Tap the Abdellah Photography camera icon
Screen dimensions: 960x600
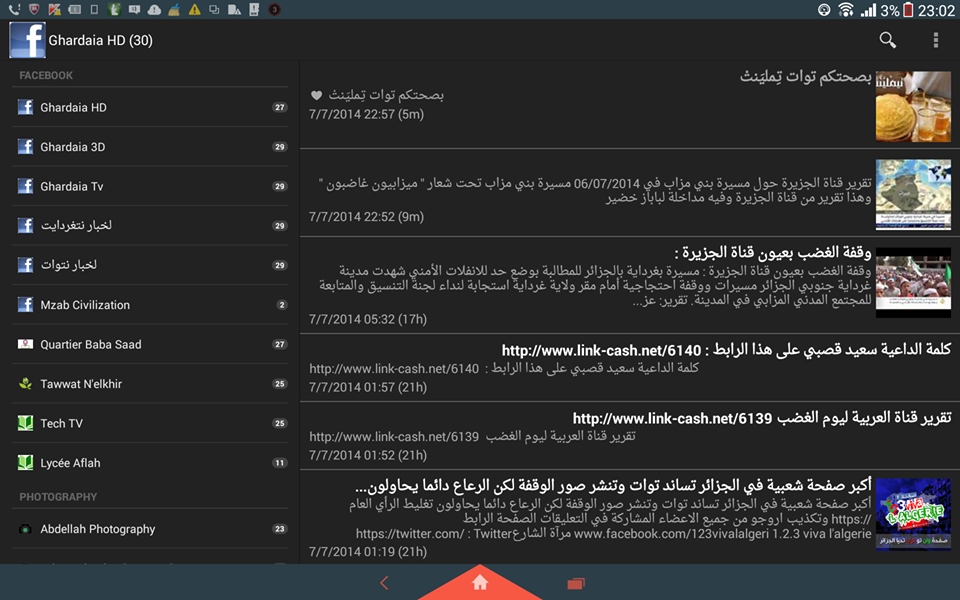click(x=25, y=529)
